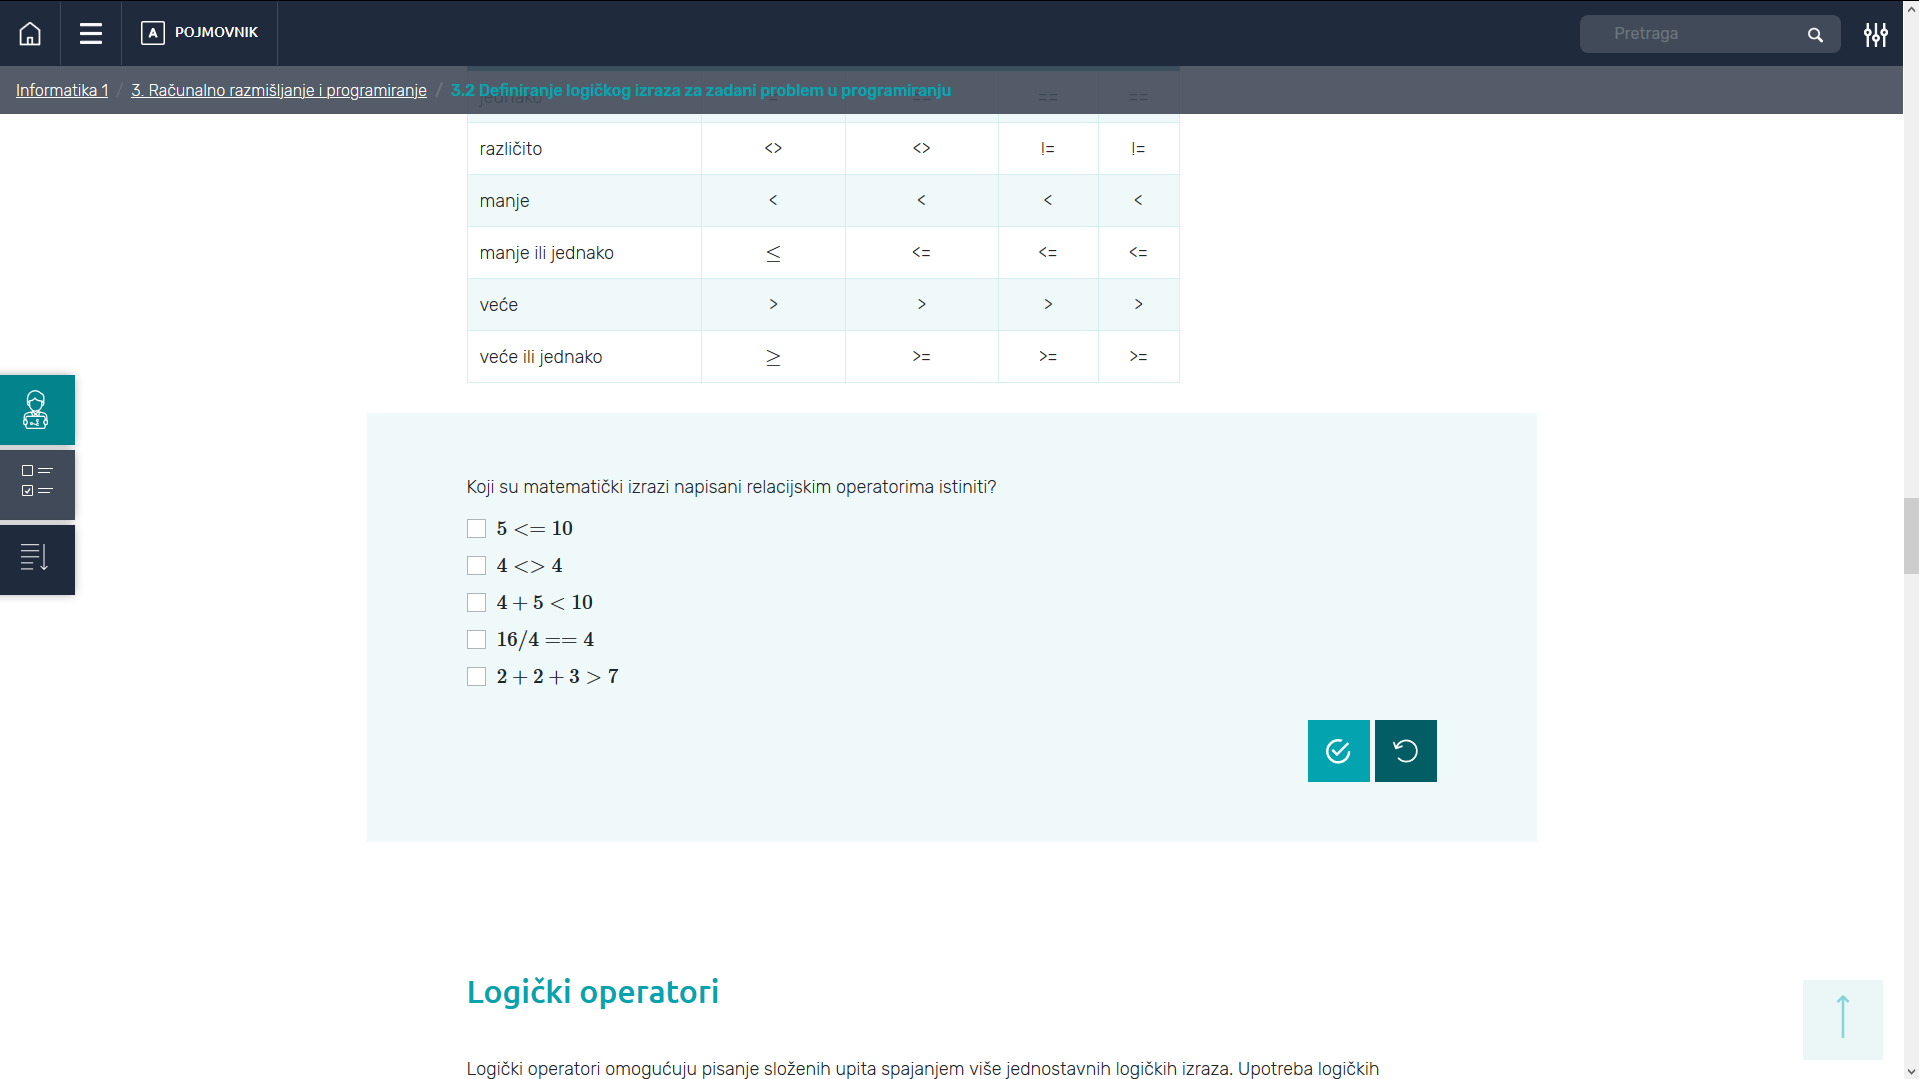The height and width of the screenshot is (1079, 1919).
Task: Open the hamburger menu
Action: click(91, 34)
